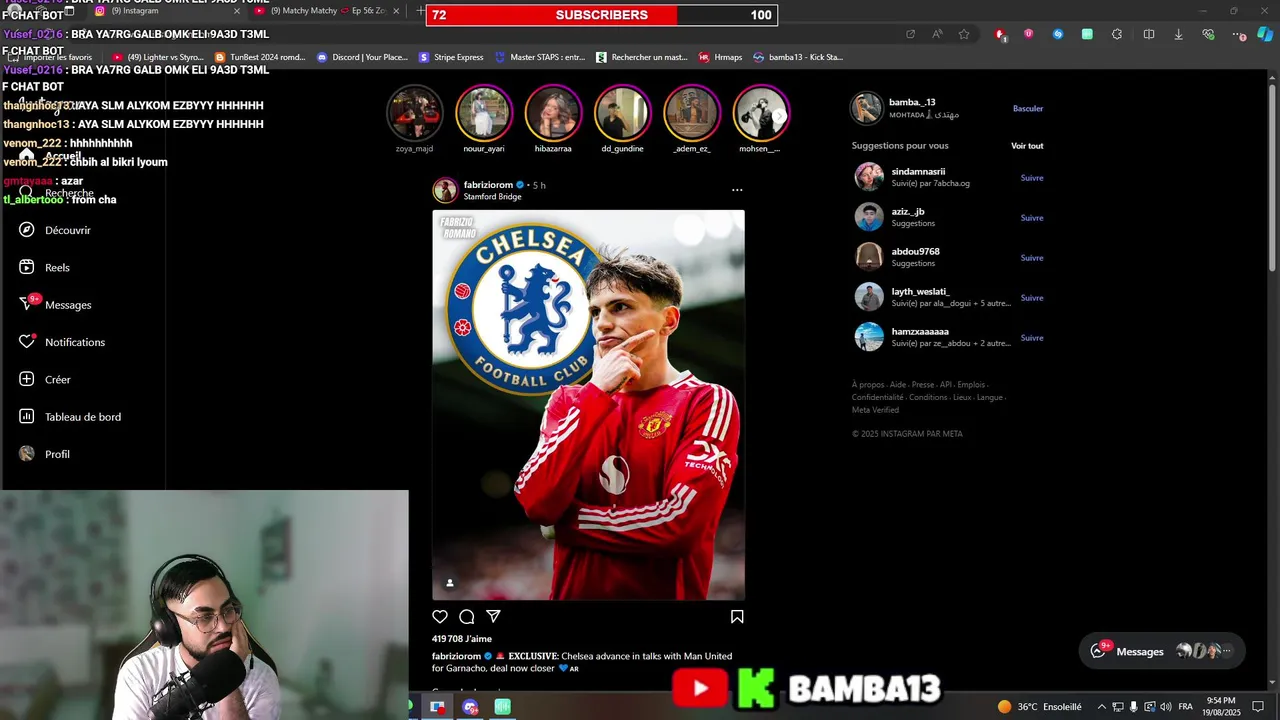Open browser downloads icon
The width and height of the screenshot is (1280, 720).
point(1178,34)
